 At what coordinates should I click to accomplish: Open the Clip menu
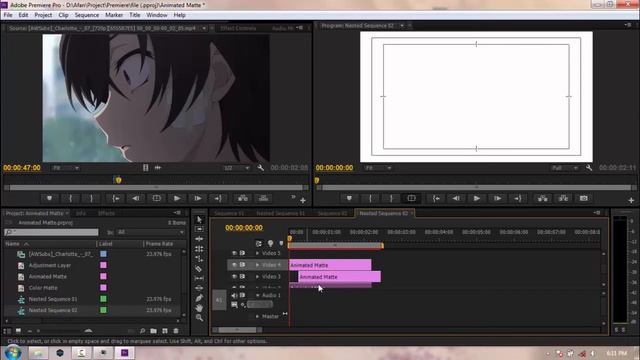[63, 15]
